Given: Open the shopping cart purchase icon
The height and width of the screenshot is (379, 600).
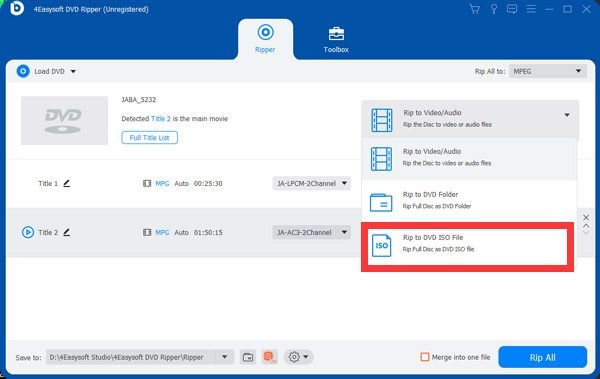Looking at the screenshot, I should [x=474, y=9].
